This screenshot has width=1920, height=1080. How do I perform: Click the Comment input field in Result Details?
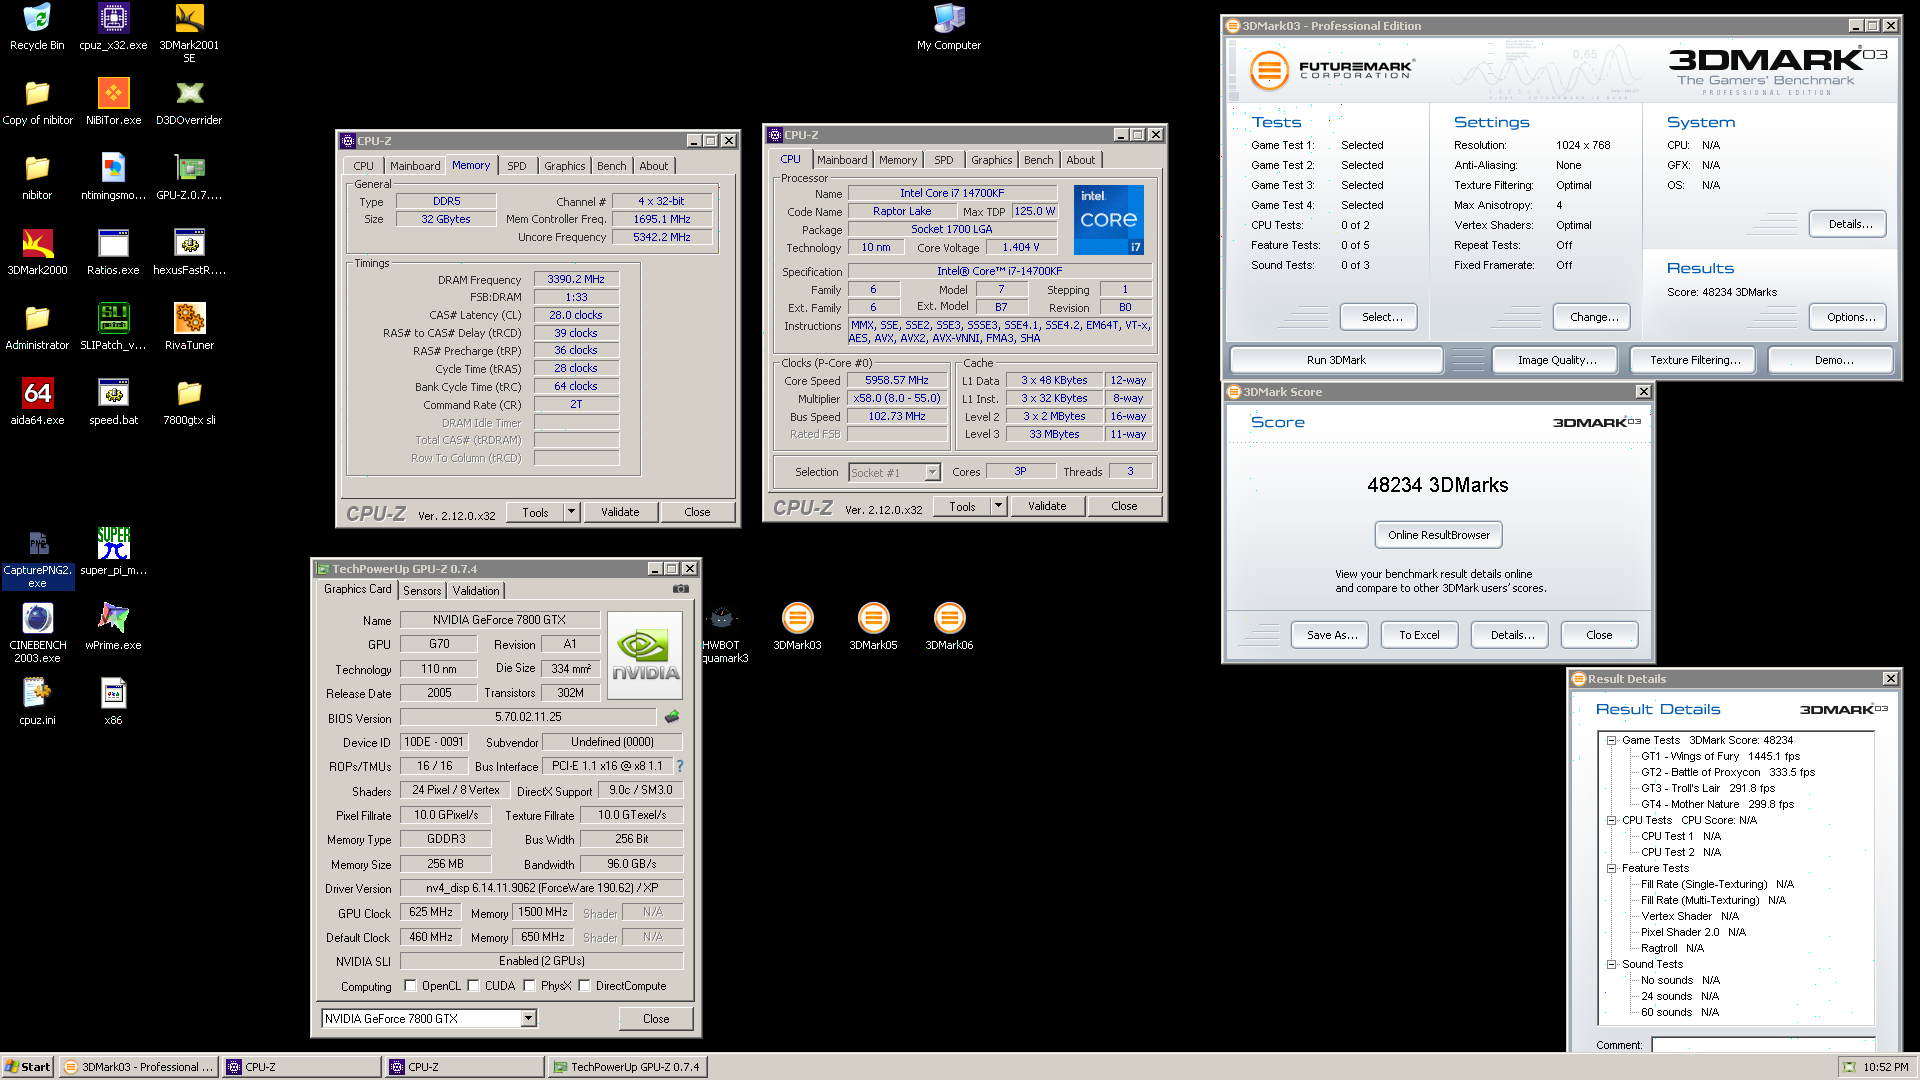pyautogui.click(x=1763, y=1045)
